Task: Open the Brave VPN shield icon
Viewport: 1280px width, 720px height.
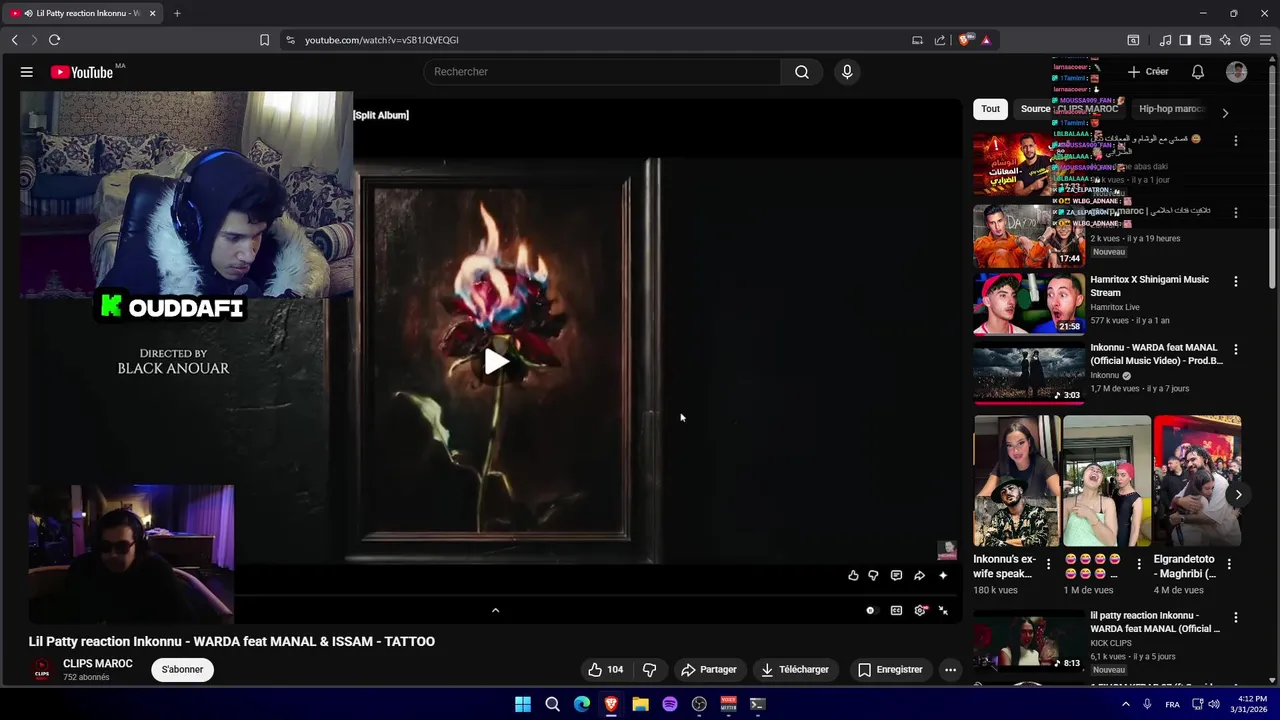Action: [1245, 40]
